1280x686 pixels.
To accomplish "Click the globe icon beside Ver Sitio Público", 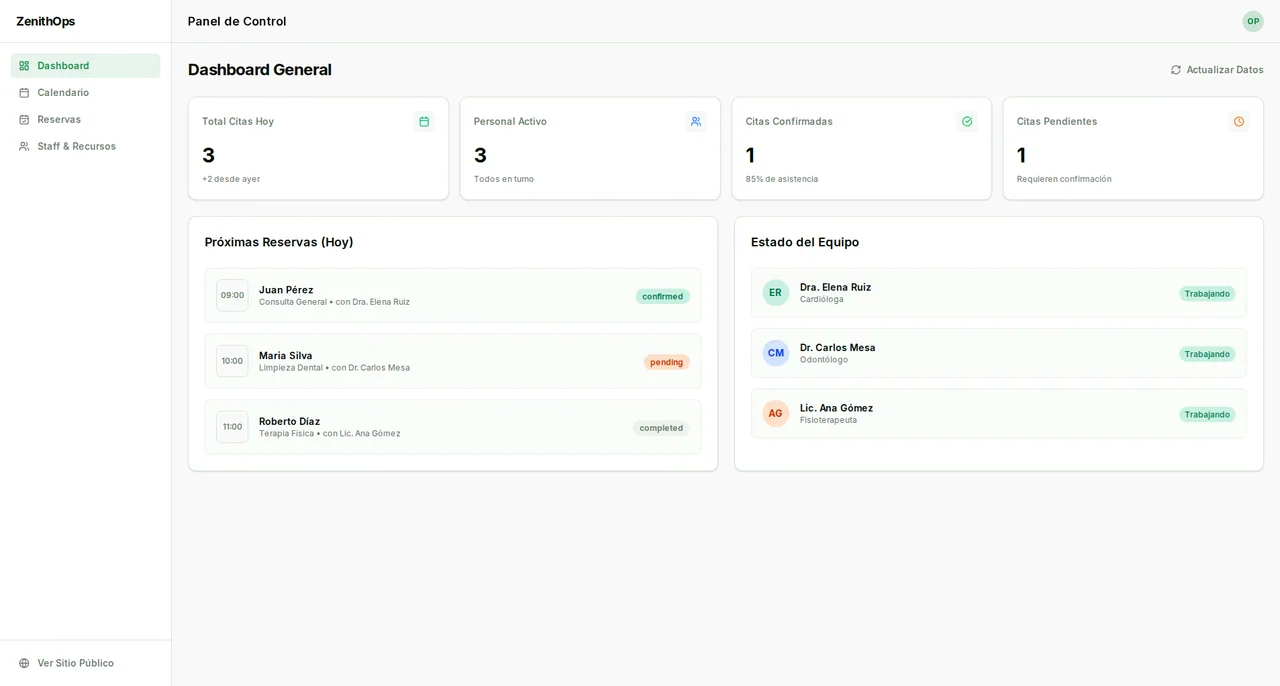I will (24, 663).
